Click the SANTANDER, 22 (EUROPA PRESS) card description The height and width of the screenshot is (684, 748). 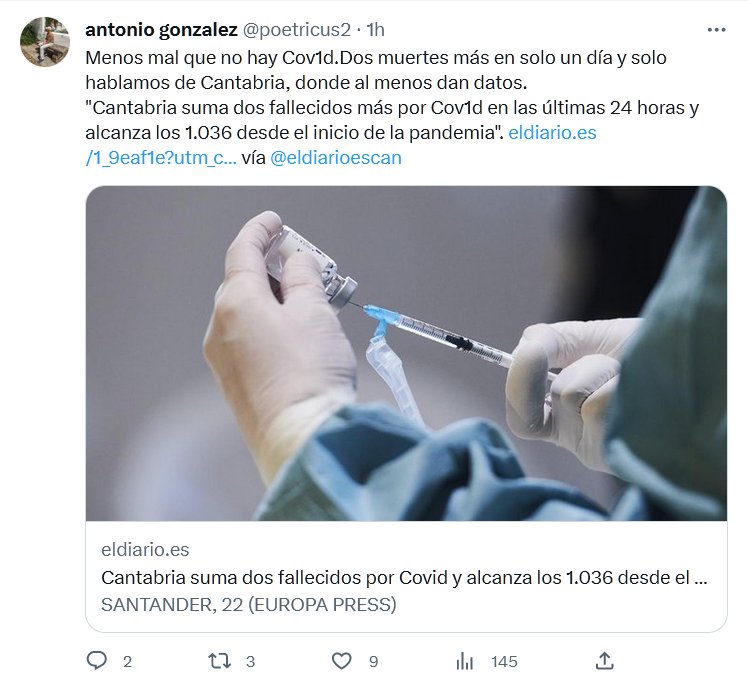(x=249, y=604)
